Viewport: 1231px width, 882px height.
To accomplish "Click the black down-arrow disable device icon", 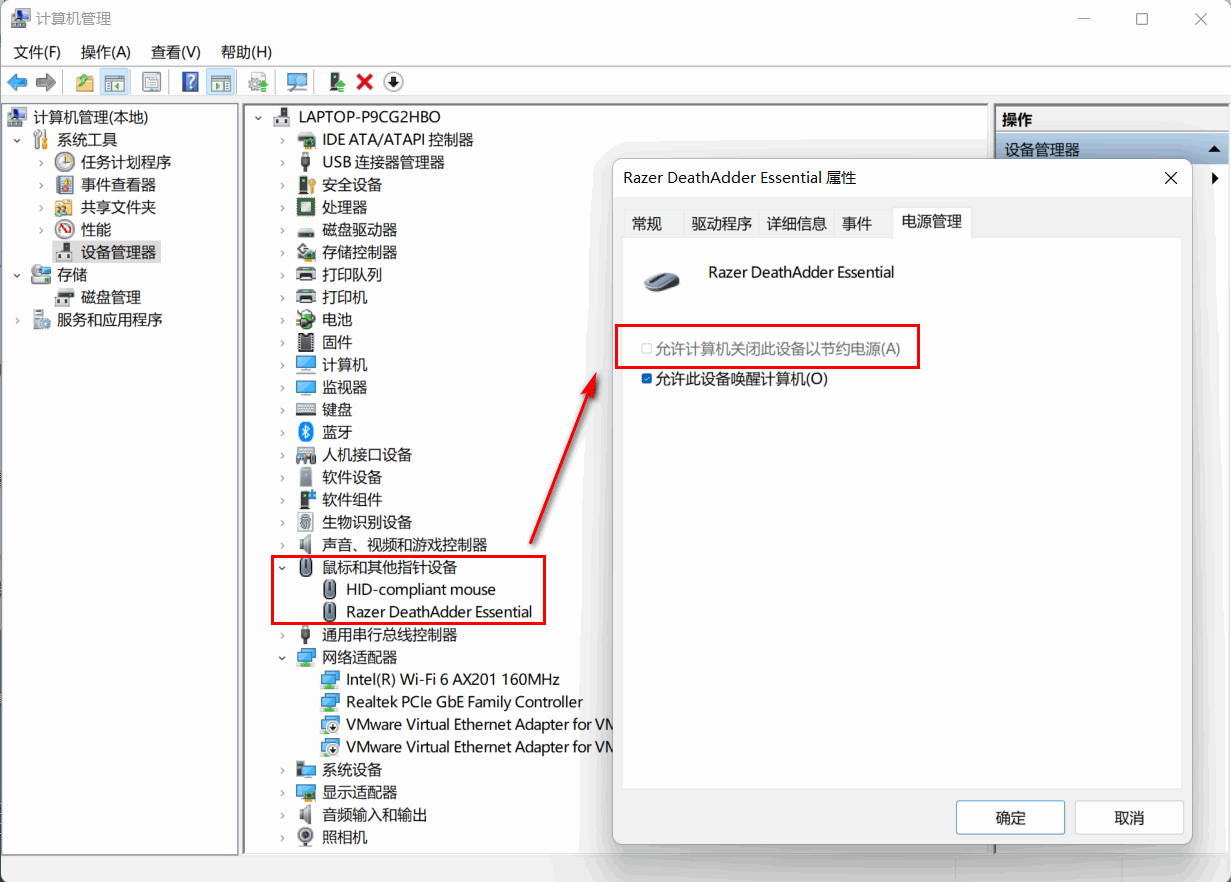I will click(x=393, y=82).
